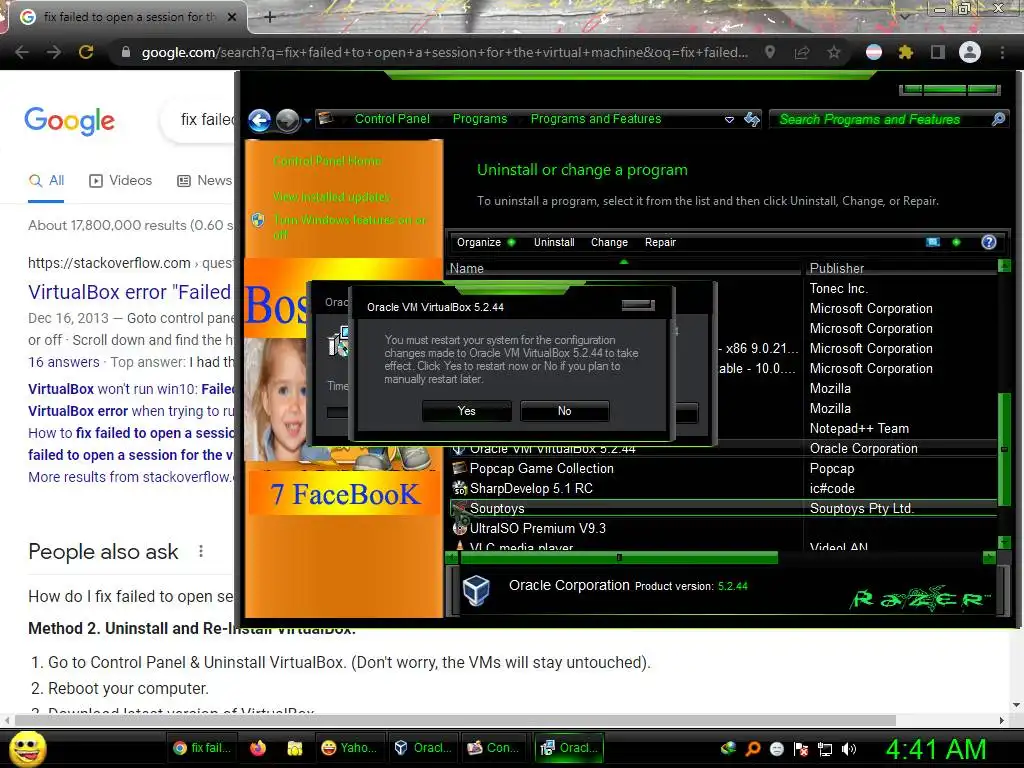The width and height of the screenshot is (1024, 768).
Task: Open the recent pages dropdown beside Forward arrow
Action: click(x=308, y=120)
